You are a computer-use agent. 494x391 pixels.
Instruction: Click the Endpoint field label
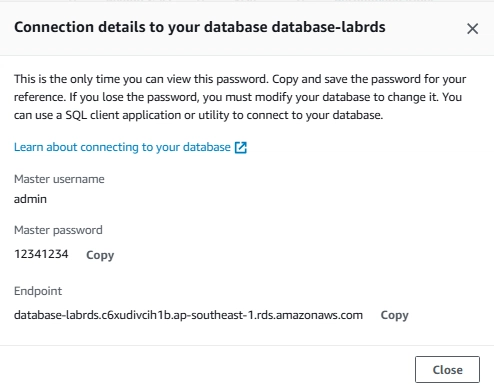[38, 291]
